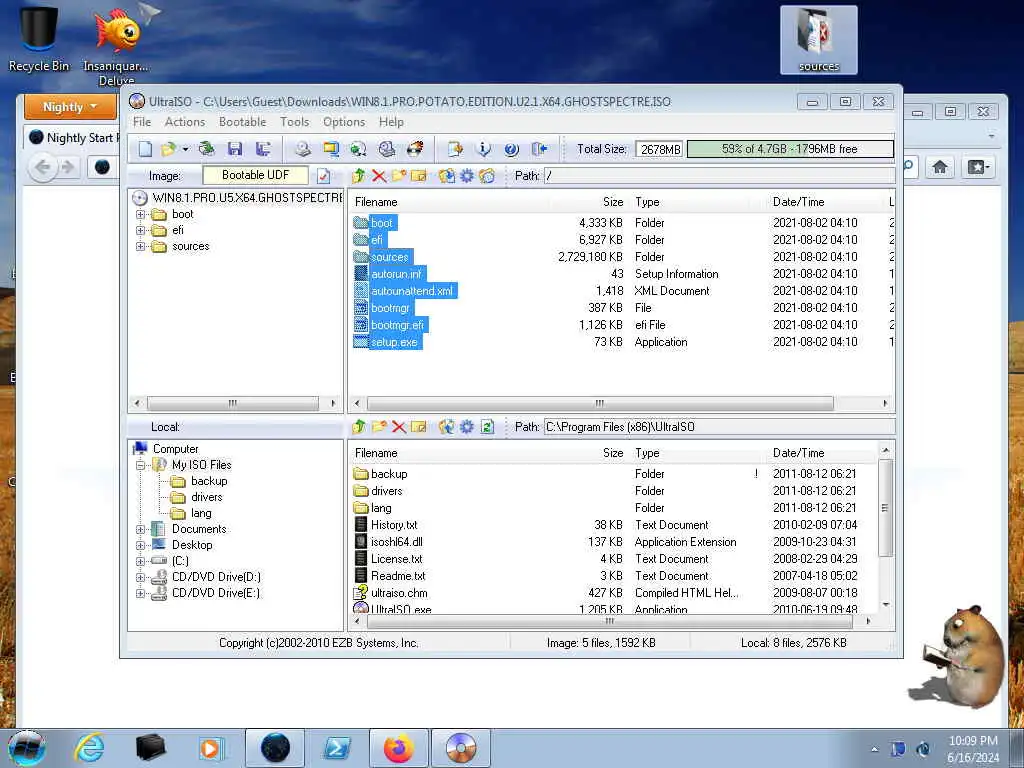Expand the sources folder in the image tree
1024x768 pixels.
140,246
